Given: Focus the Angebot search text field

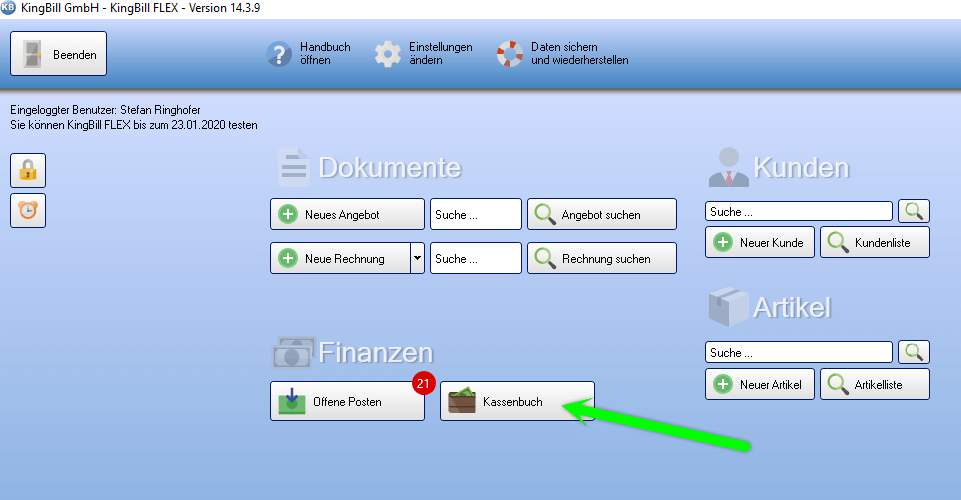Looking at the screenshot, I should (x=476, y=214).
